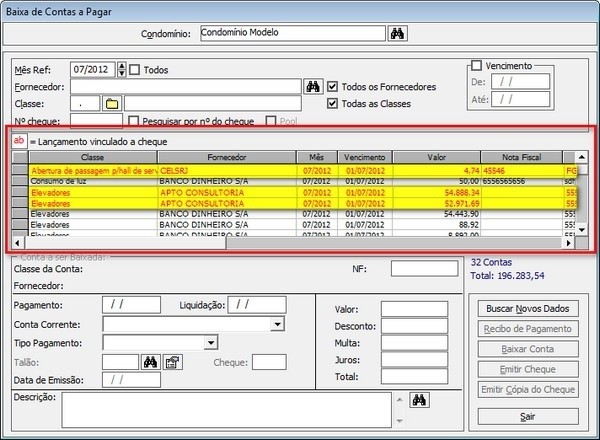The image size is (600, 440).
Task: Click the Nº cheque input field
Action: [x=96, y=121]
